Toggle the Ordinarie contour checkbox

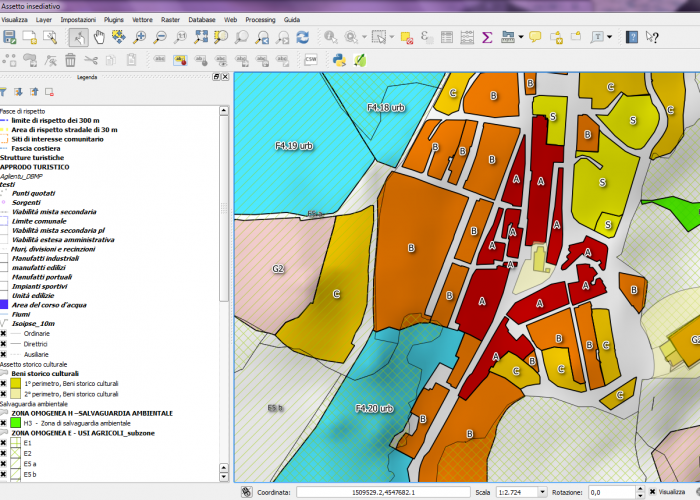tap(3, 333)
